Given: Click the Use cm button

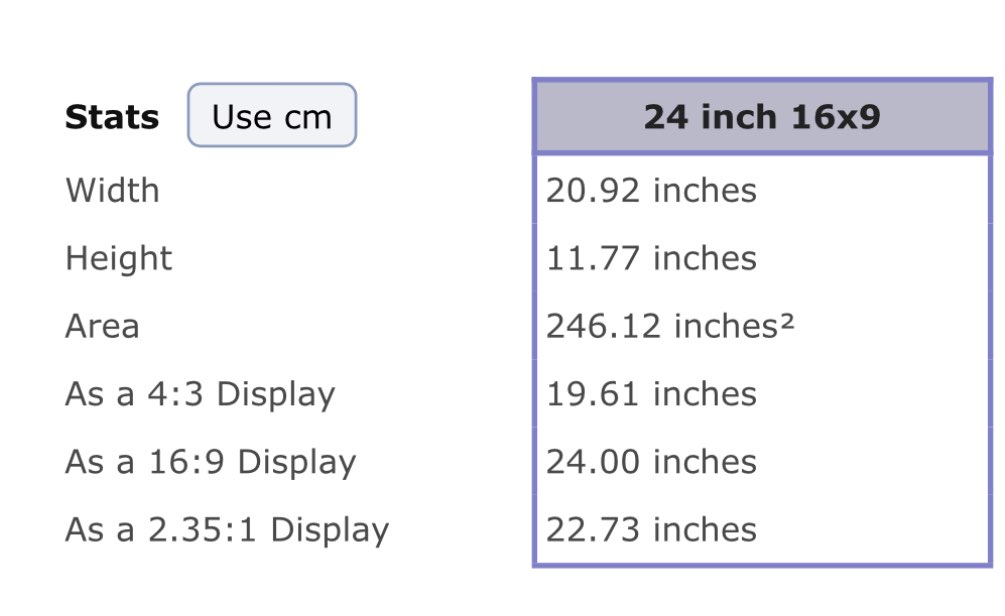Looking at the screenshot, I should tap(272, 116).
